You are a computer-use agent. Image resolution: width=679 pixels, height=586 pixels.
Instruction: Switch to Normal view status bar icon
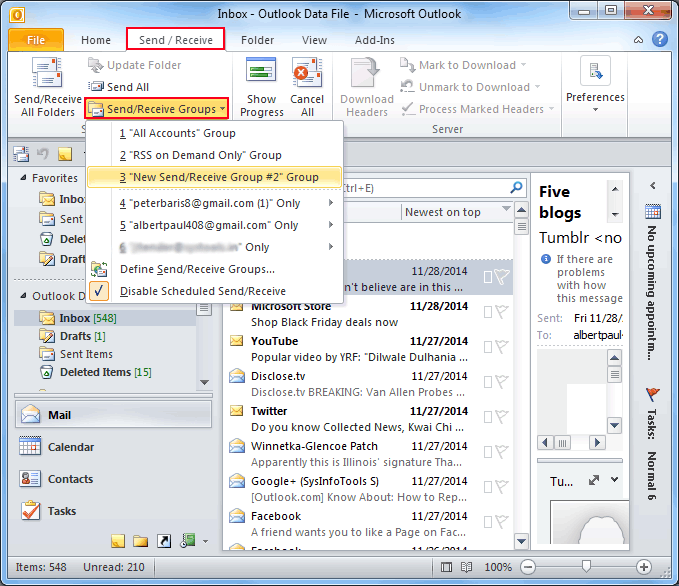pyautogui.click(x=446, y=567)
